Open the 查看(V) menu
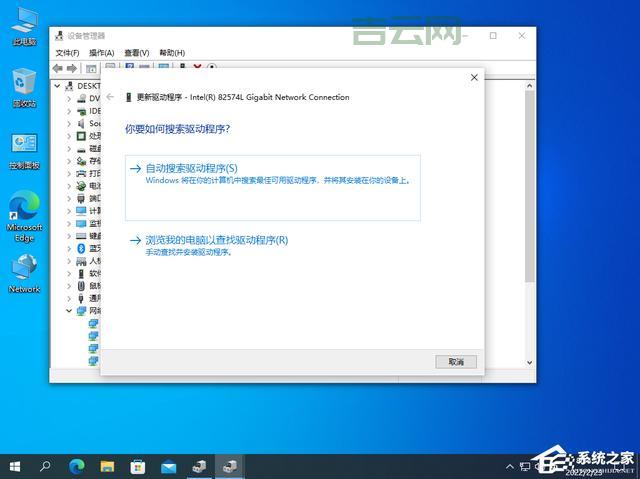Screen dimensions: 640x479 point(137,53)
